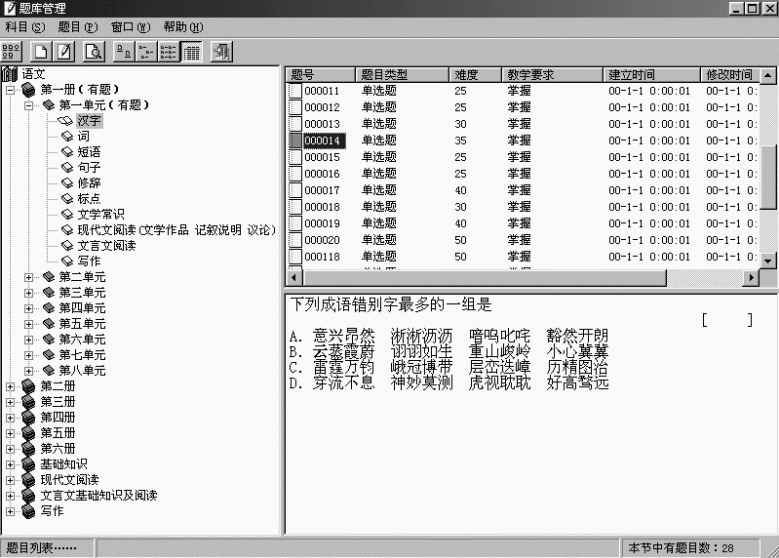Image resolution: width=779 pixels, height=558 pixels.
Task: Open the 帮助(H) menu
Action: (x=183, y=26)
